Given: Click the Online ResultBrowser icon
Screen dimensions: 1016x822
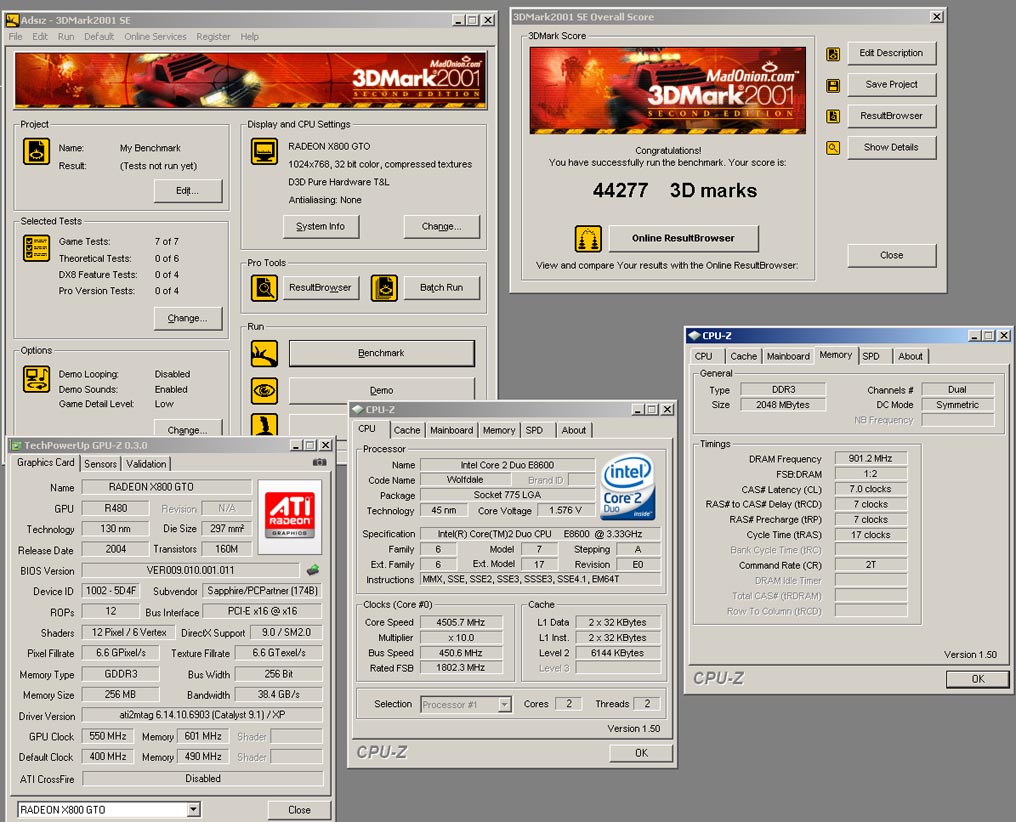Looking at the screenshot, I should 588,239.
